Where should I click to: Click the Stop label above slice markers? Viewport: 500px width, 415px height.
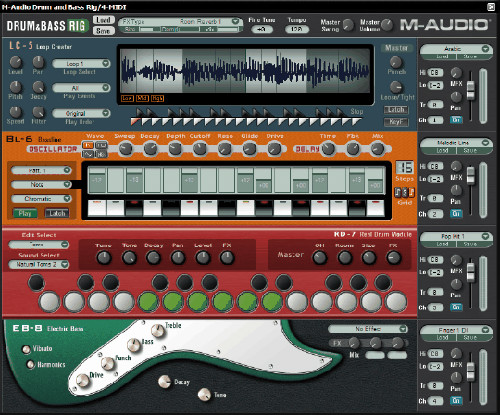[357, 112]
